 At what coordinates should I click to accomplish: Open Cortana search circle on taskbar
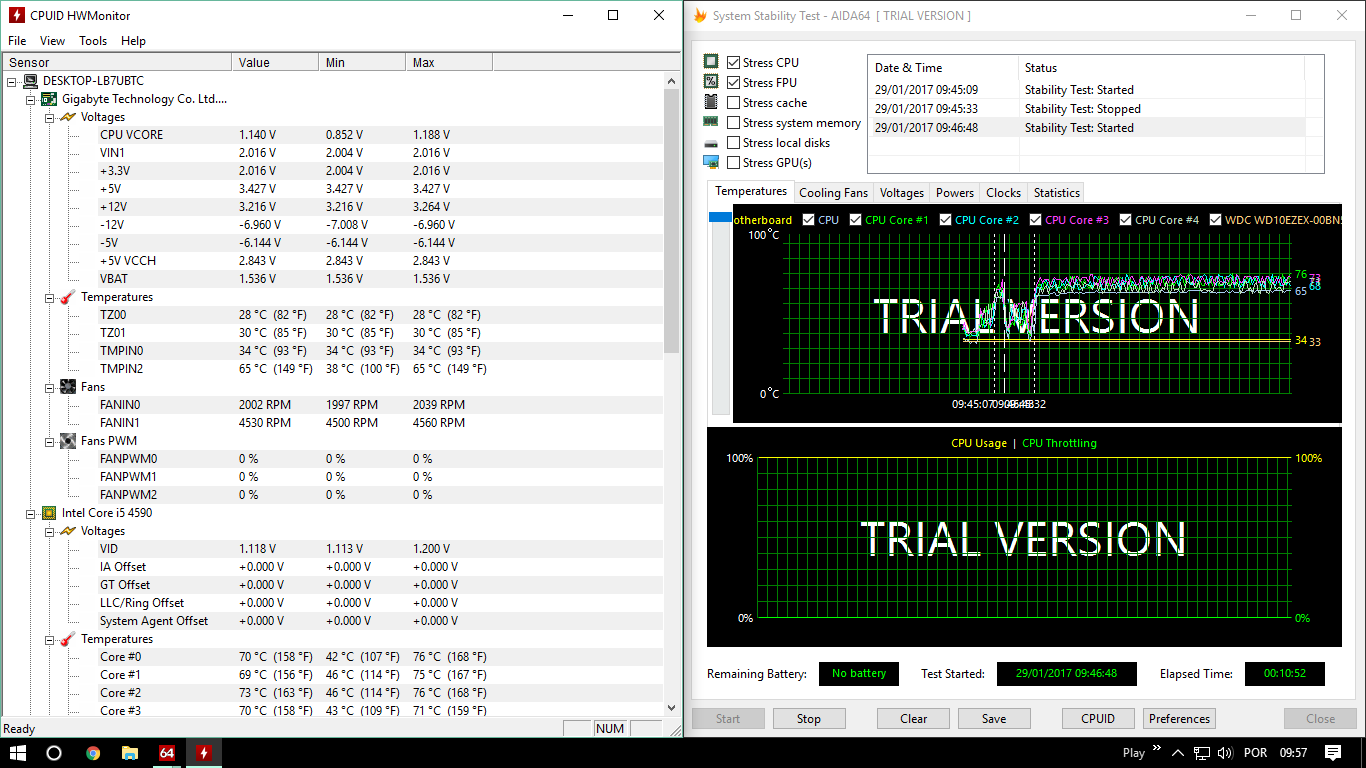point(54,752)
